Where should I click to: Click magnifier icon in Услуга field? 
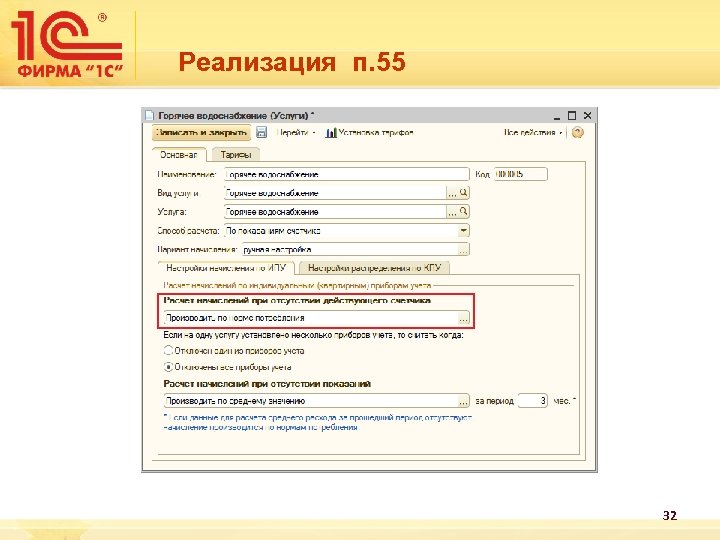464,212
